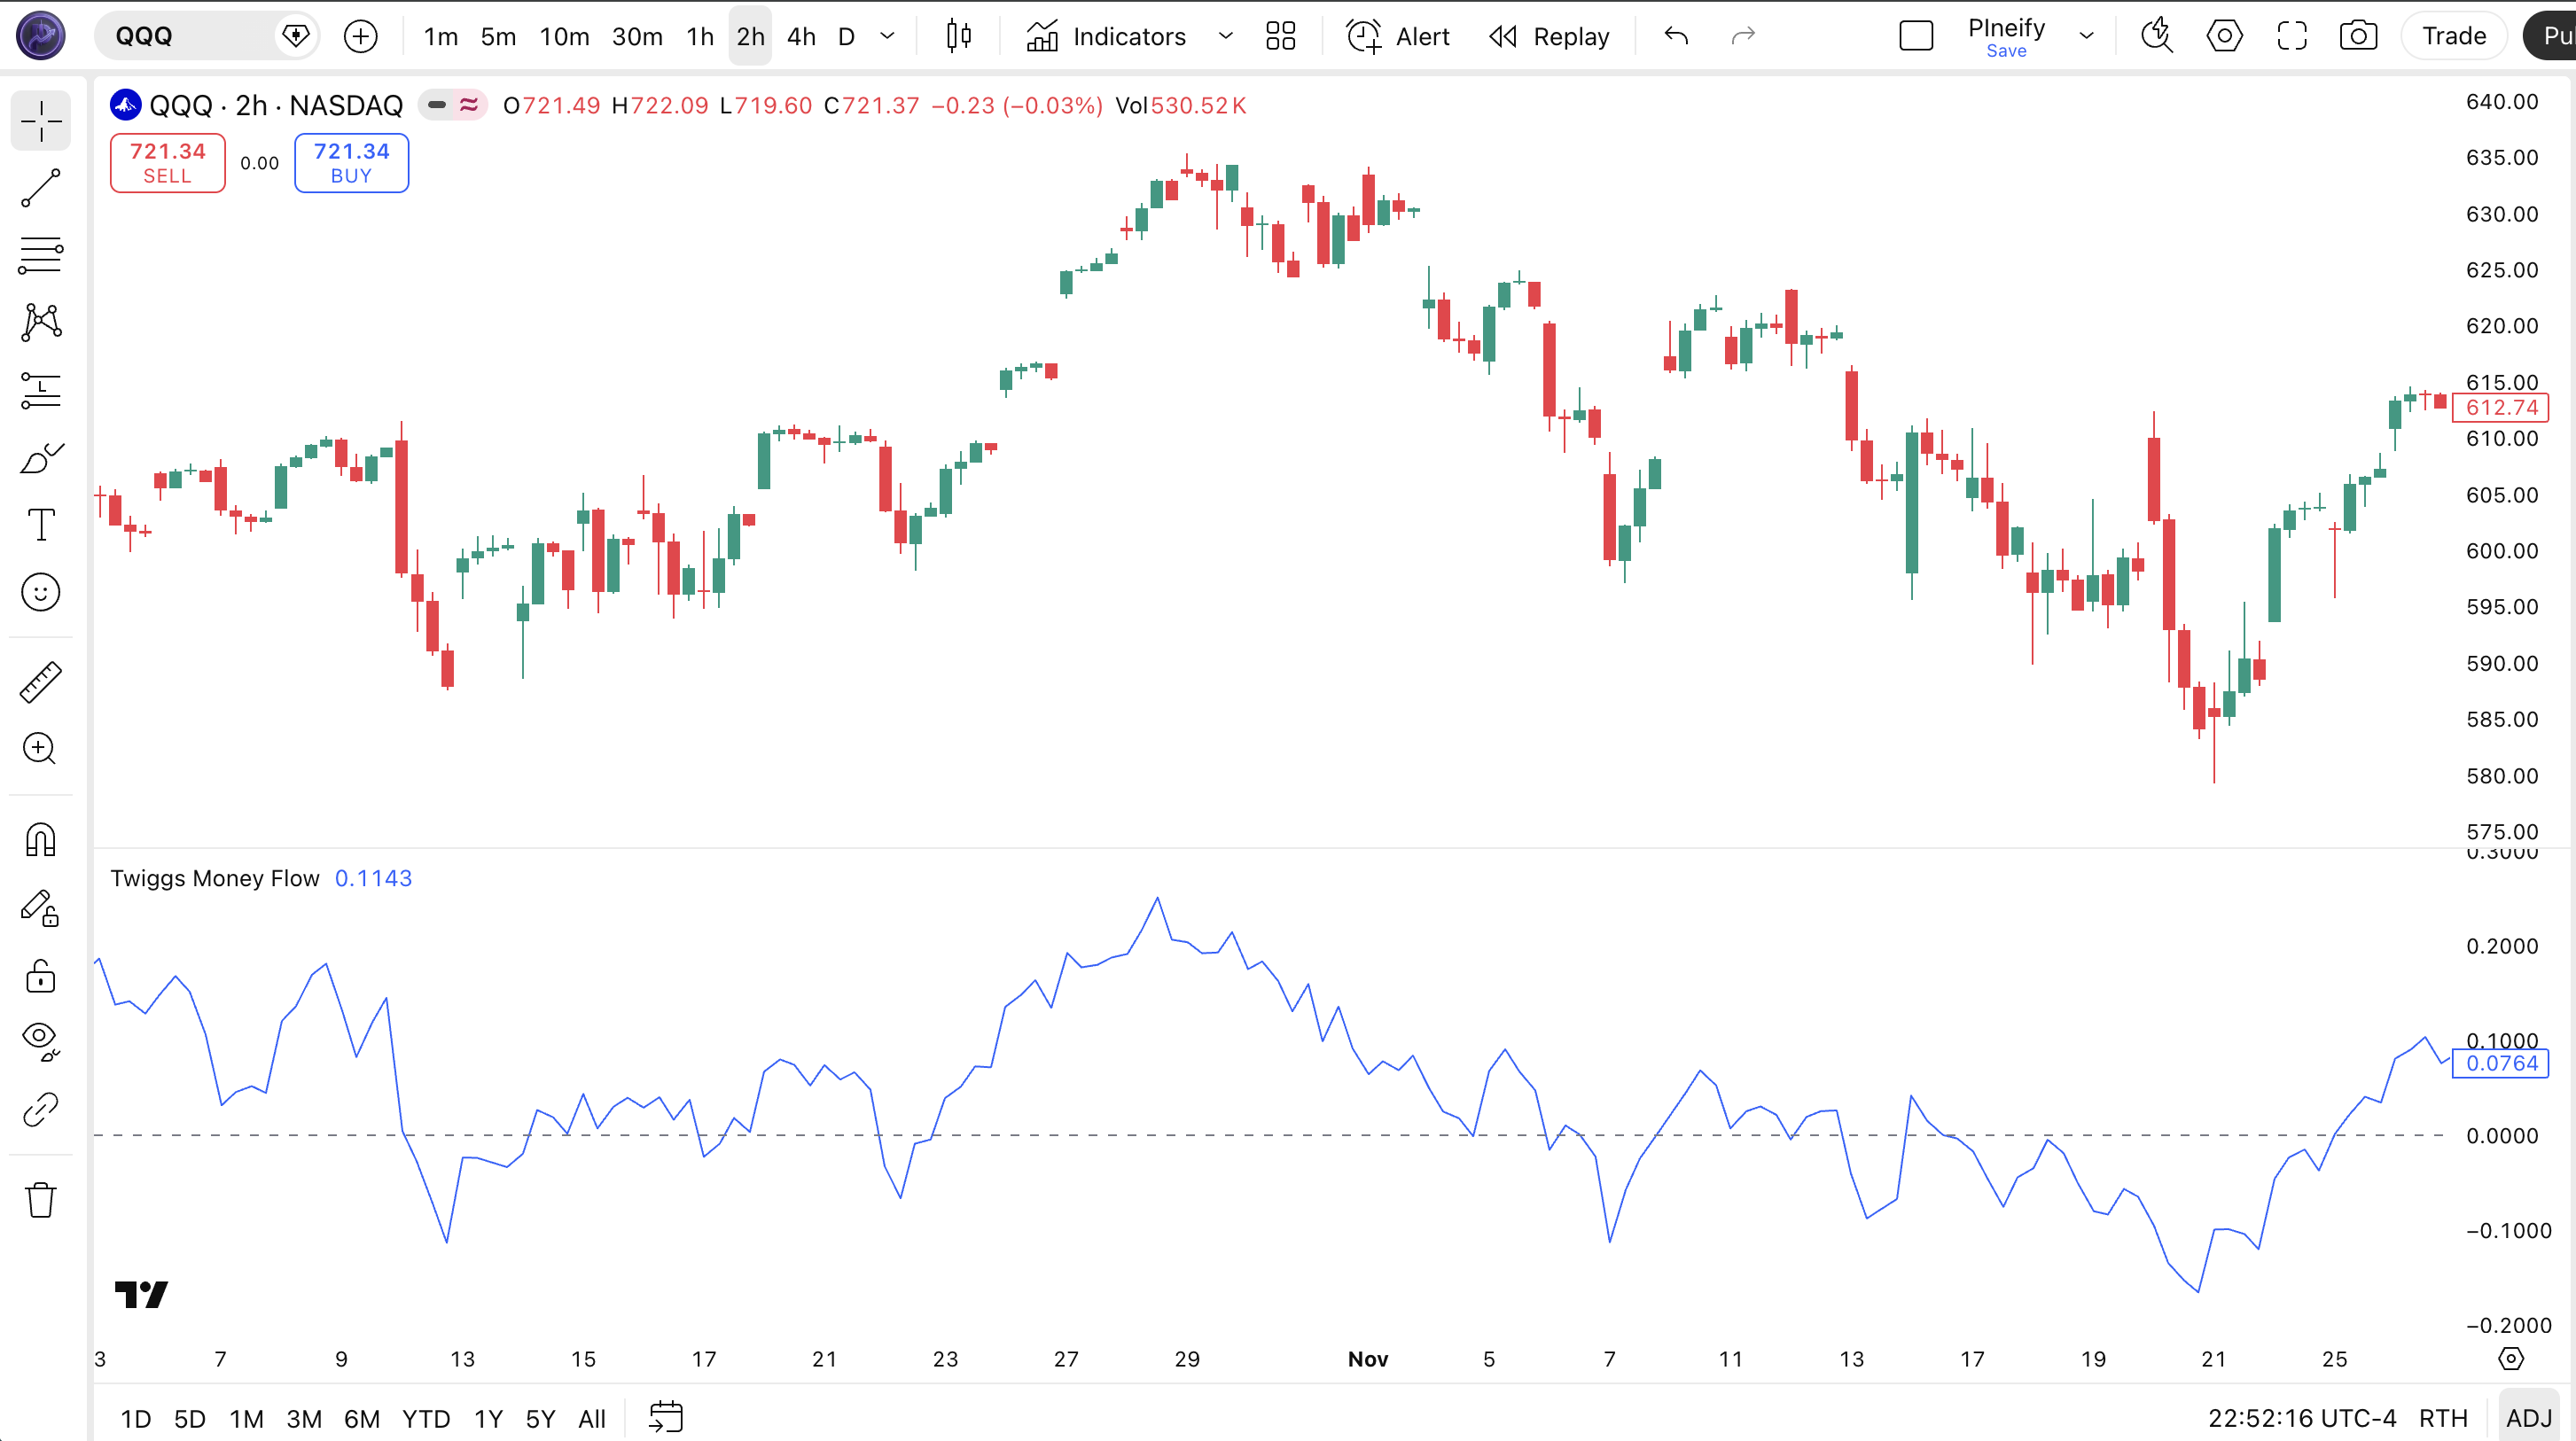
Task: Open the emoji and icons tool
Action: coord(41,592)
